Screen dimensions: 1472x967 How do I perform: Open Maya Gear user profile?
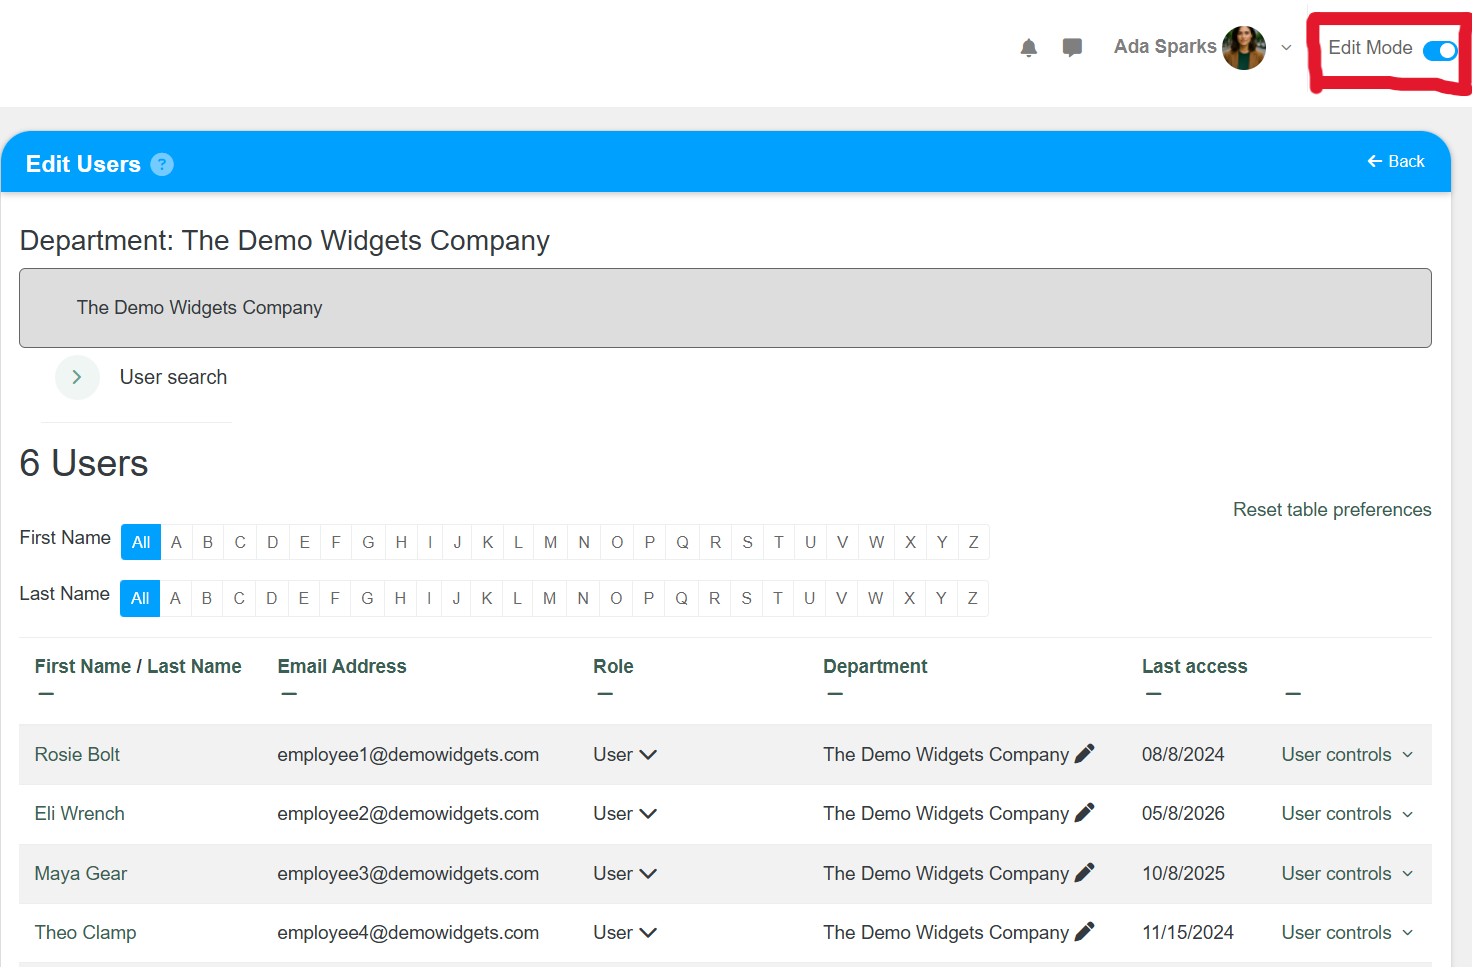(81, 873)
